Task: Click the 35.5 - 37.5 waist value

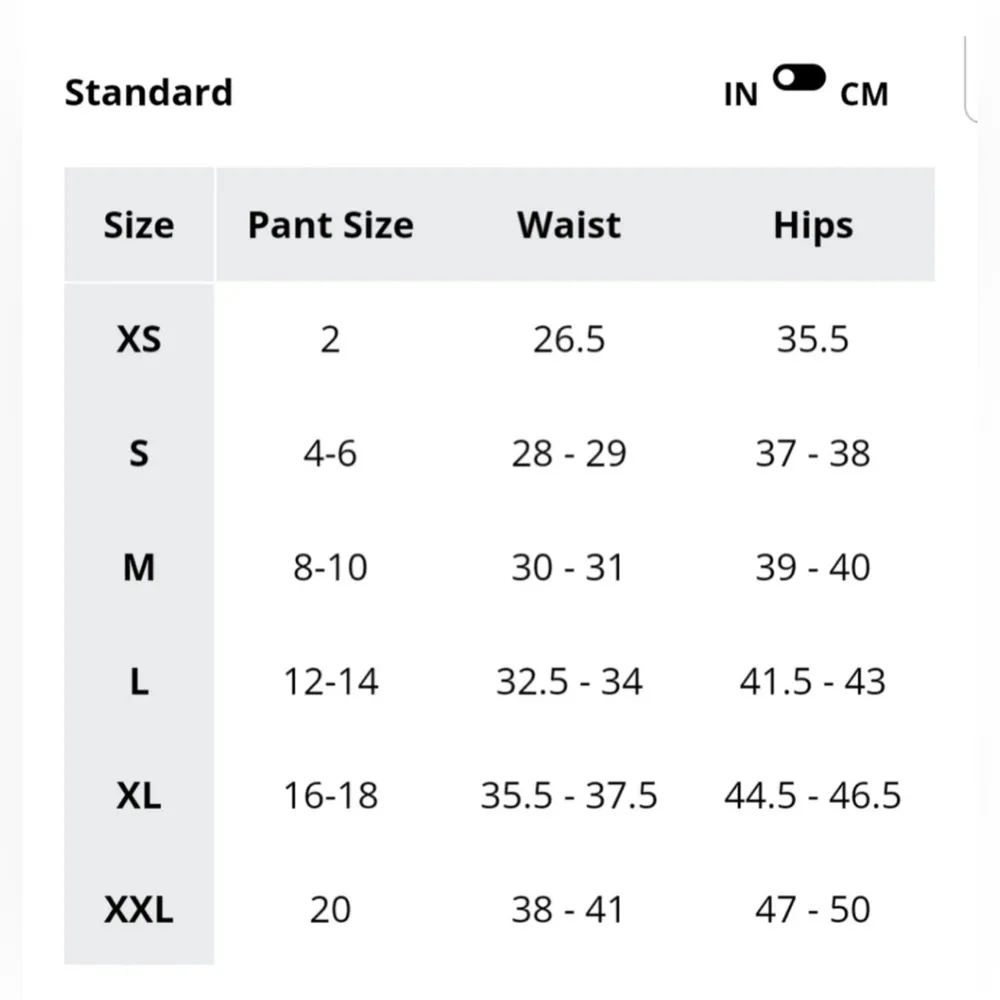Action: (x=569, y=796)
